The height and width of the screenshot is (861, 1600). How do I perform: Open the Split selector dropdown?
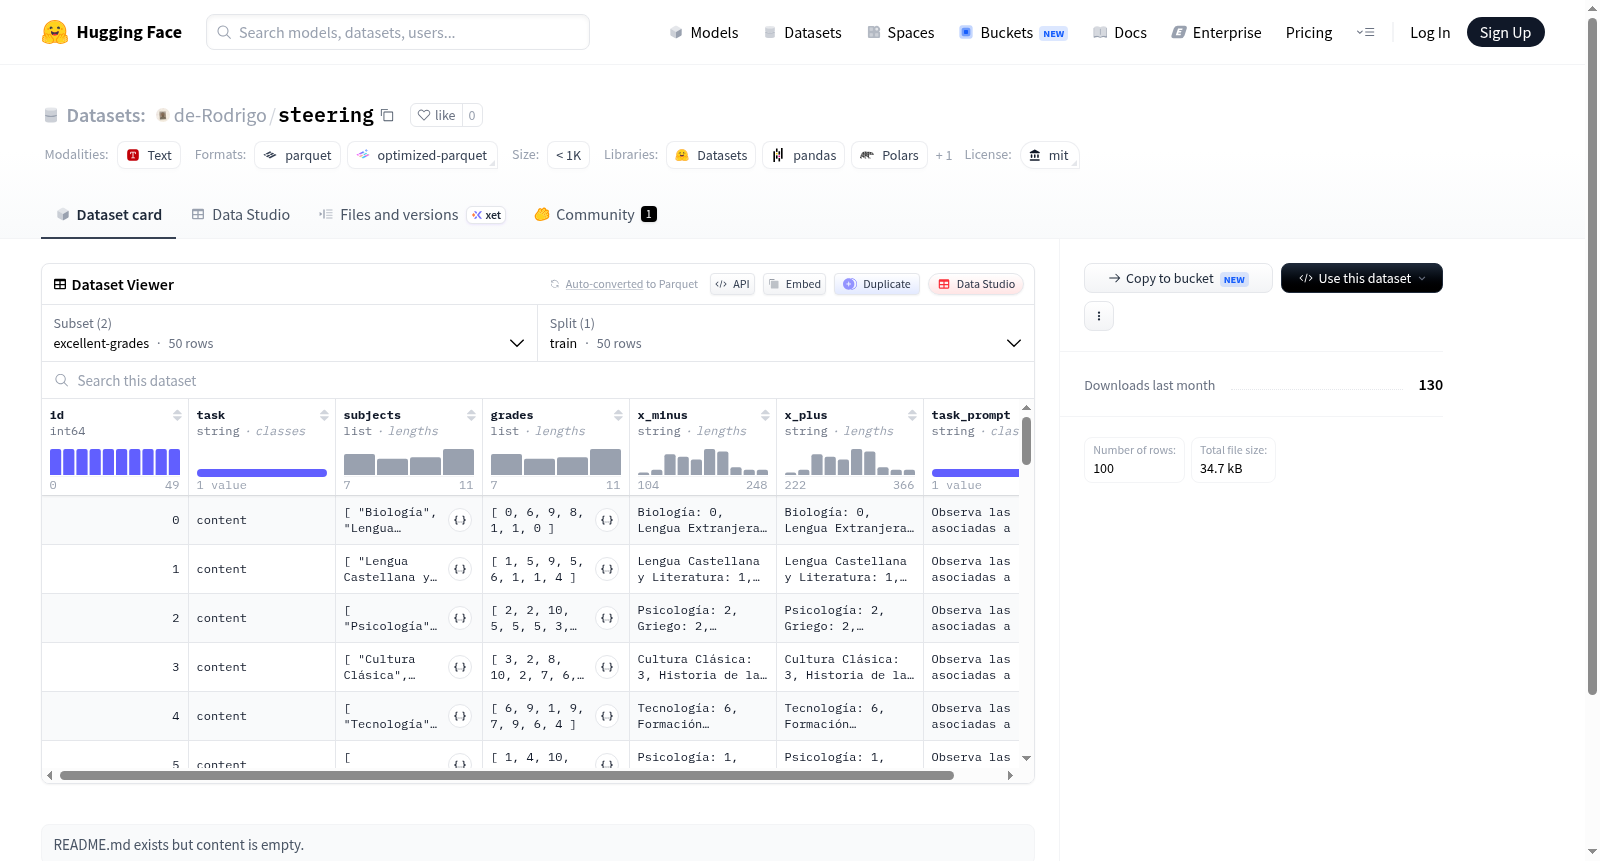pyautogui.click(x=785, y=333)
